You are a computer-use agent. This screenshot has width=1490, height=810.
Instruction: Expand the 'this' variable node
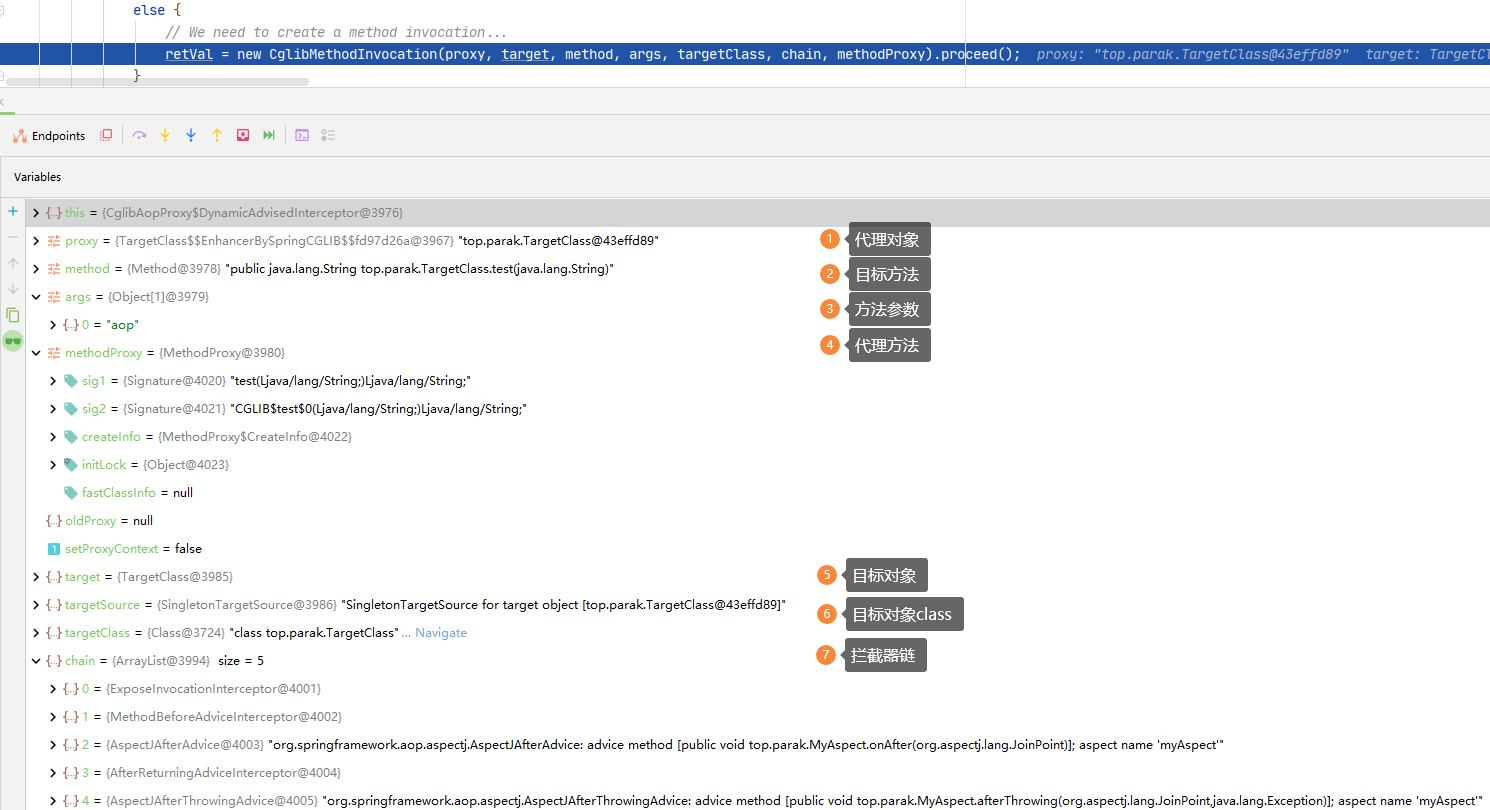coord(36,213)
